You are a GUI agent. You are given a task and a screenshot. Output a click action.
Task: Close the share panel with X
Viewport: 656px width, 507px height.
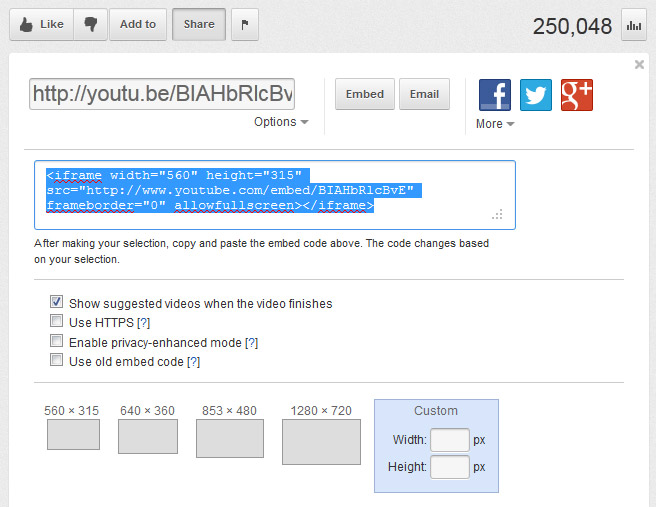pyautogui.click(x=639, y=64)
